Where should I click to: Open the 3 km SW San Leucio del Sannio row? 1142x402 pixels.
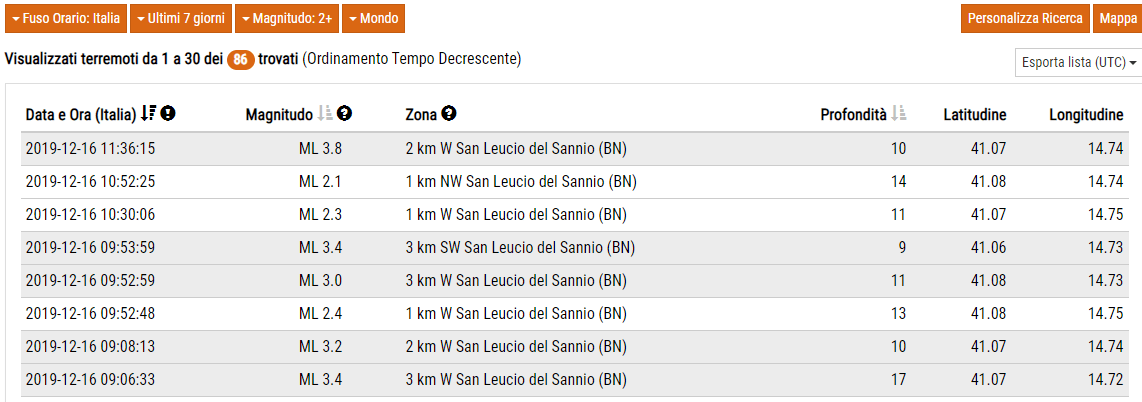point(520,247)
